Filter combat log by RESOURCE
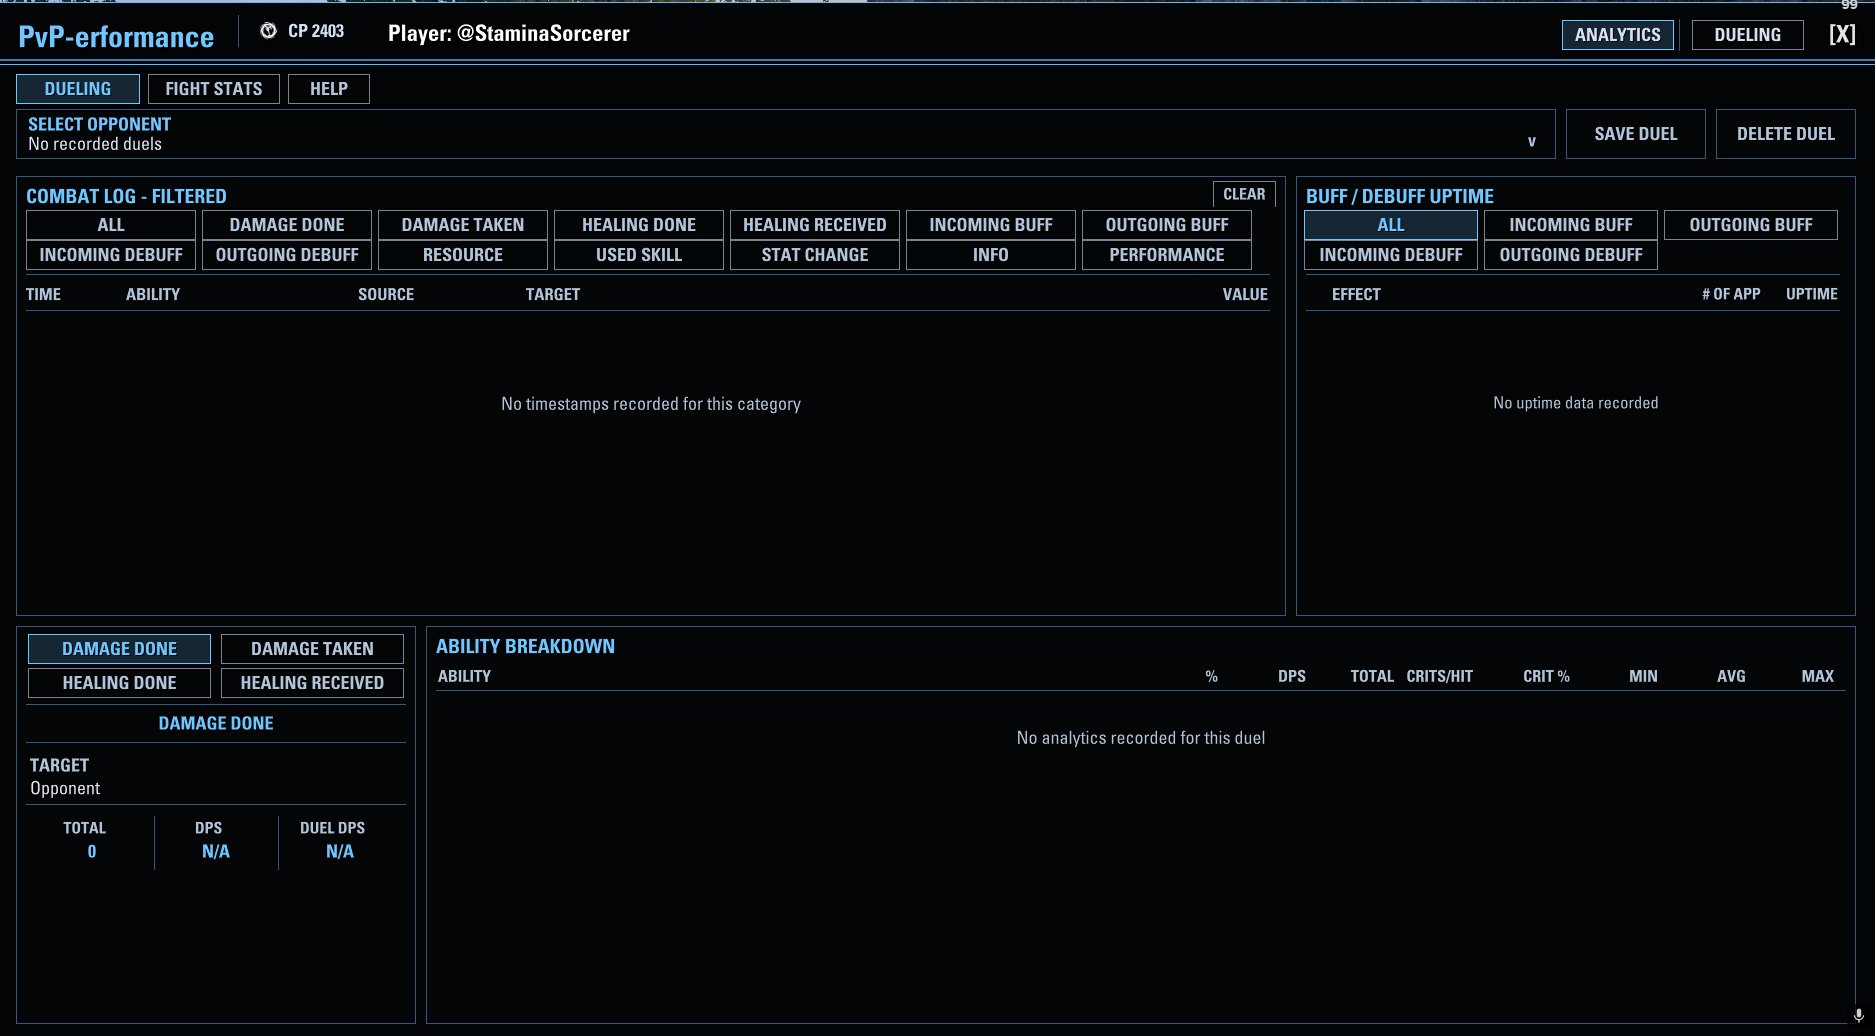 (x=463, y=255)
